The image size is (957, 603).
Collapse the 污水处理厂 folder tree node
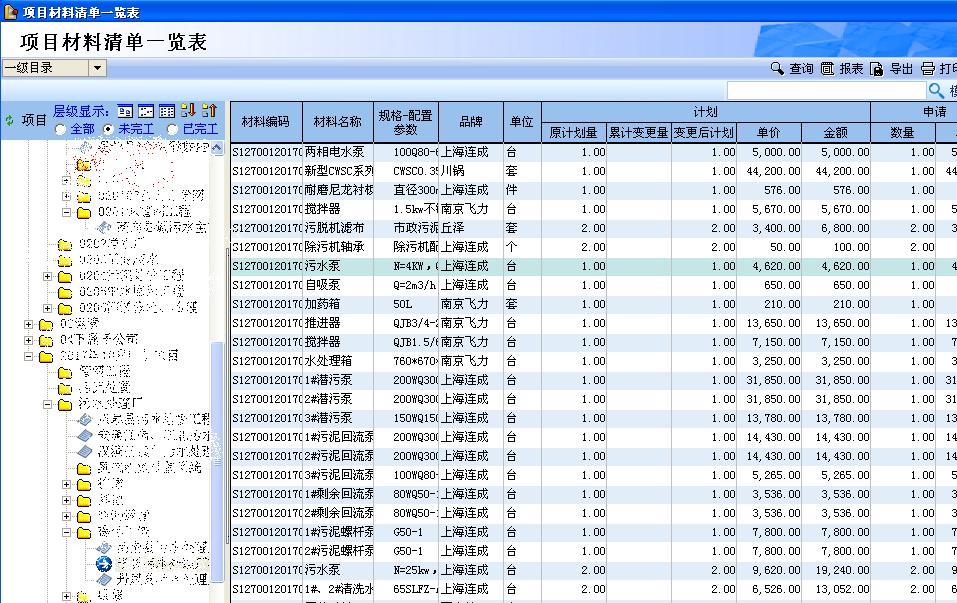pos(48,404)
